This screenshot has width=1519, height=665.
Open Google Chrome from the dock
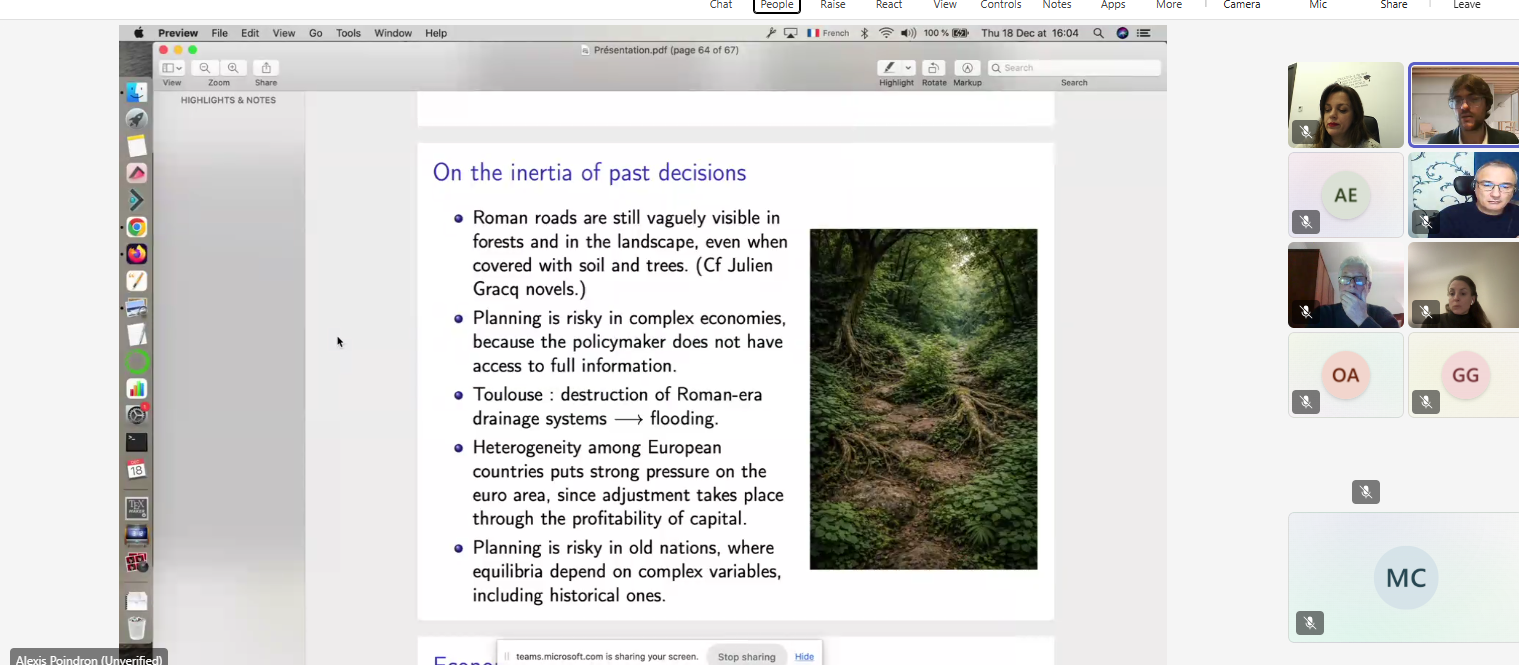point(137,227)
